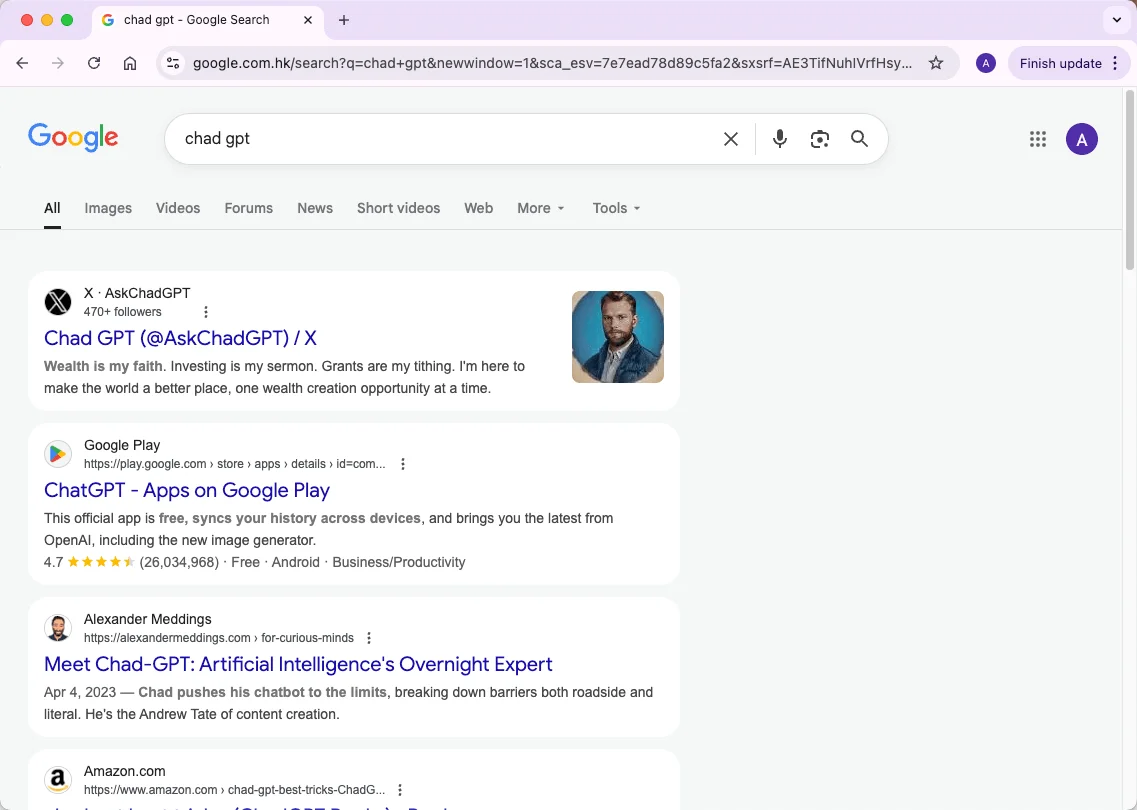The height and width of the screenshot is (810, 1137).
Task: Click the alexandermeddings.com breadcrumb URL
Action: pyautogui.click(x=219, y=638)
